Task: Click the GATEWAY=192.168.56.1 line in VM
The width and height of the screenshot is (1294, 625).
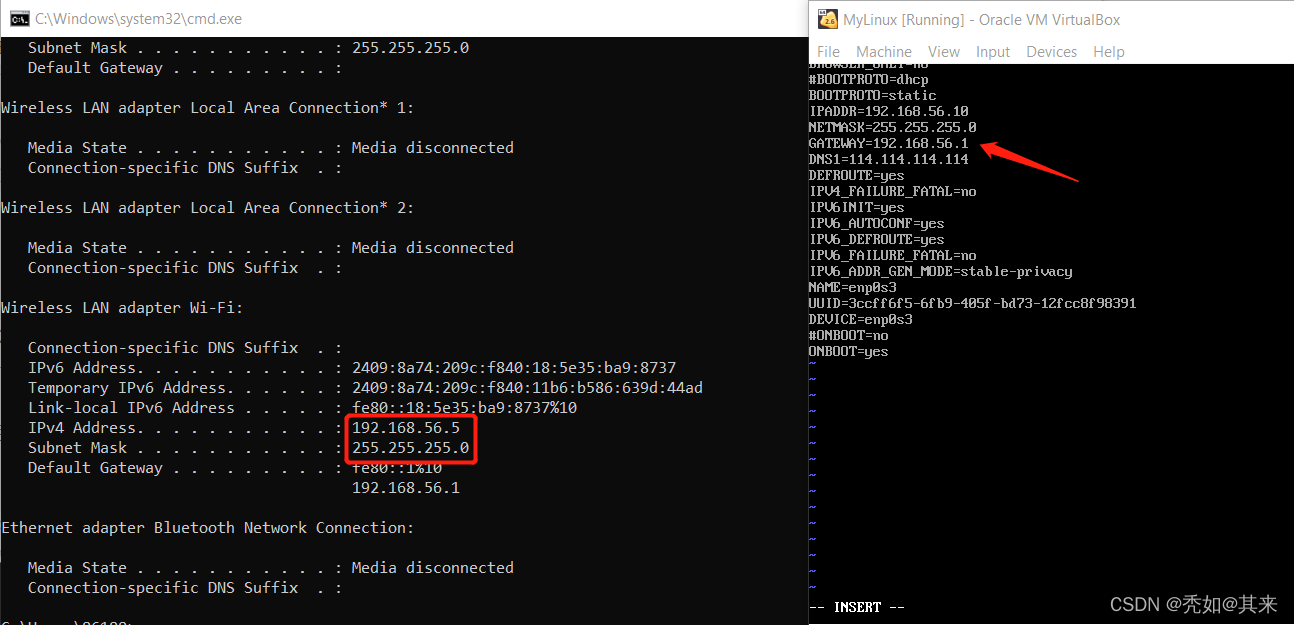Action: 888,143
